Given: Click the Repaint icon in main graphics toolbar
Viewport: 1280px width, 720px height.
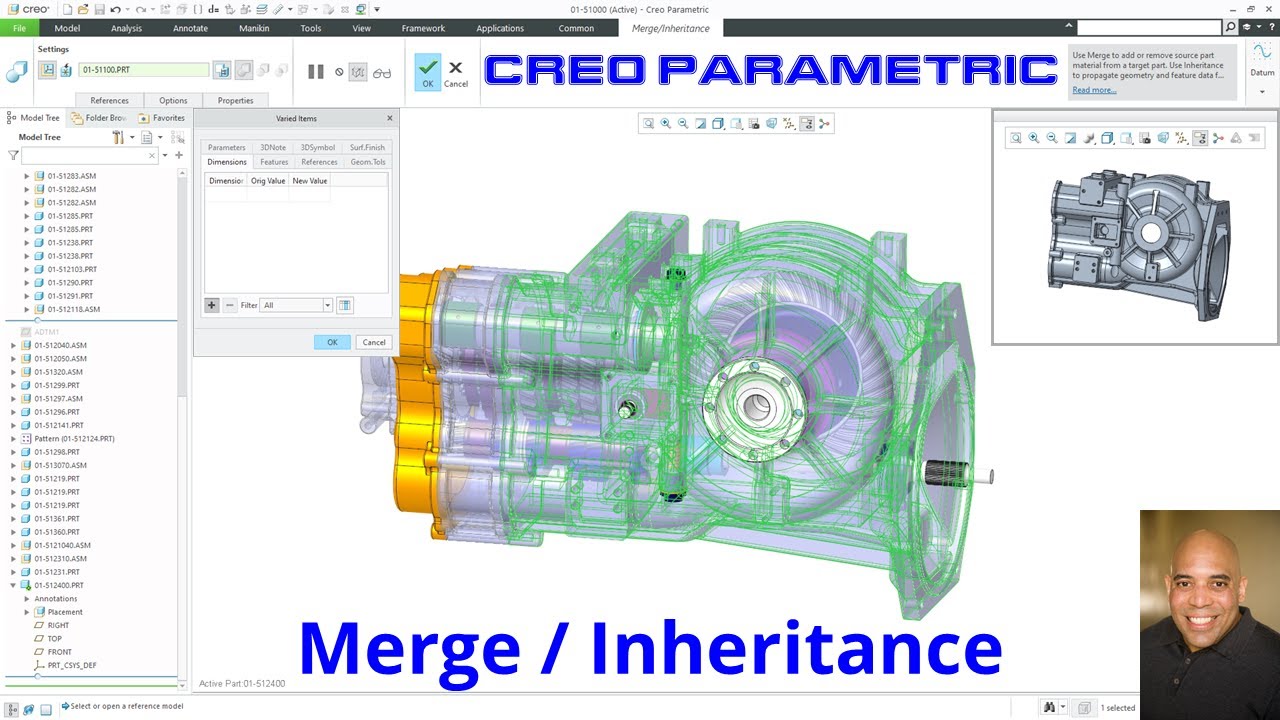Looking at the screenshot, I should coord(701,123).
